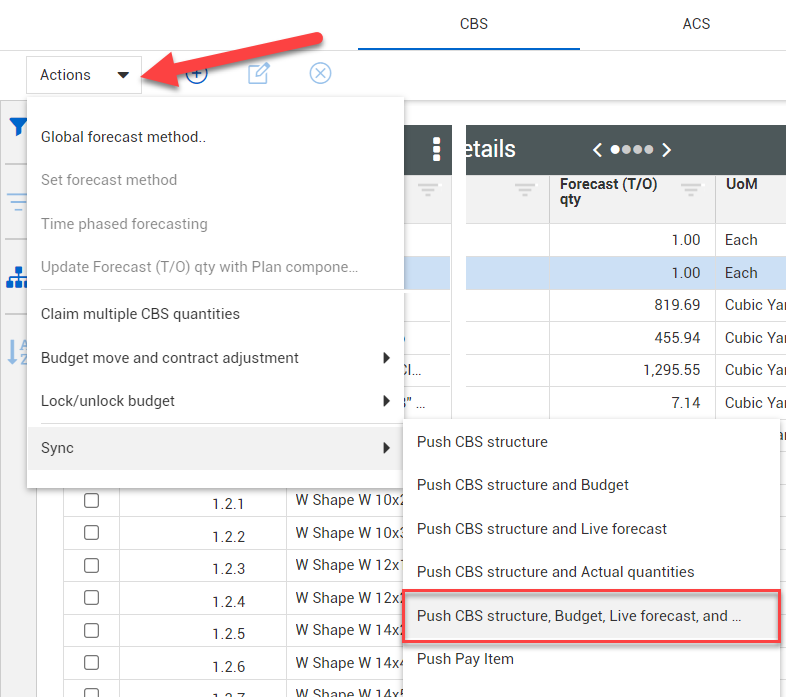Open the Actions dropdown

click(84, 75)
